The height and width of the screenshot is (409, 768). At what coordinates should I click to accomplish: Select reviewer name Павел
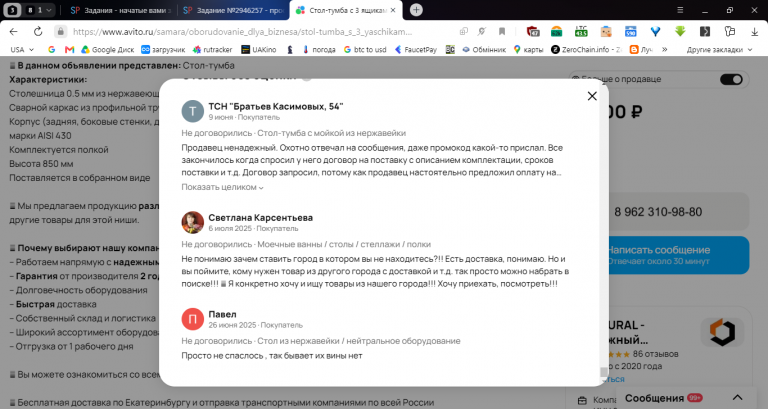point(222,314)
